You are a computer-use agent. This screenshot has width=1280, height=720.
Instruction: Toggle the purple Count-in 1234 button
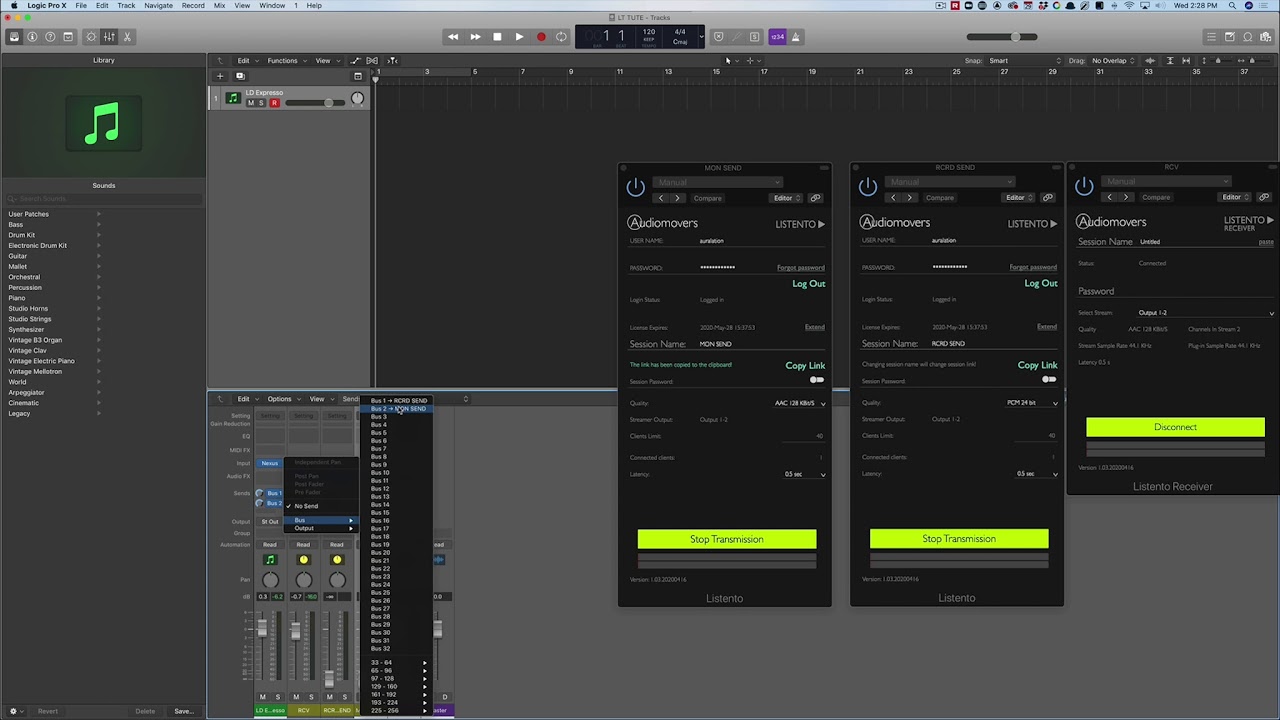[x=778, y=37]
